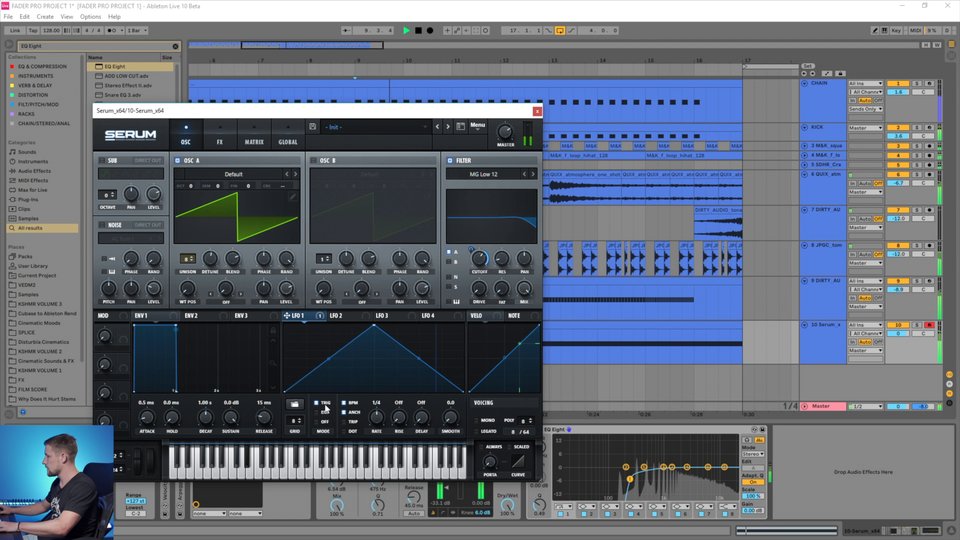
Task: Enable the LFO TRIG mode checkbox
Action: coord(317,403)
